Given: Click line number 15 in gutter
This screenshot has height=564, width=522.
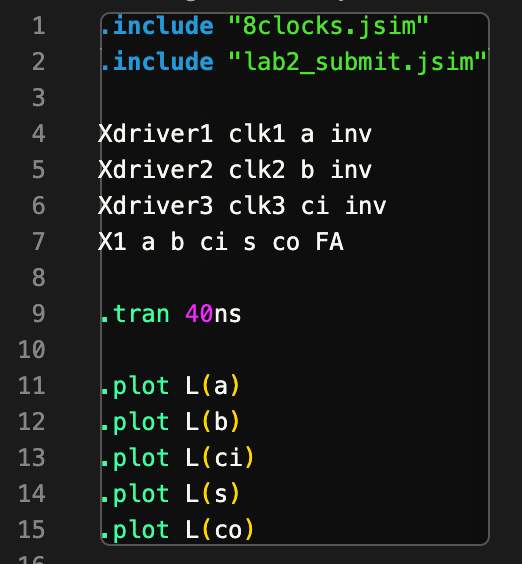Looking at the screenshot, I should [x=32, y=529].
